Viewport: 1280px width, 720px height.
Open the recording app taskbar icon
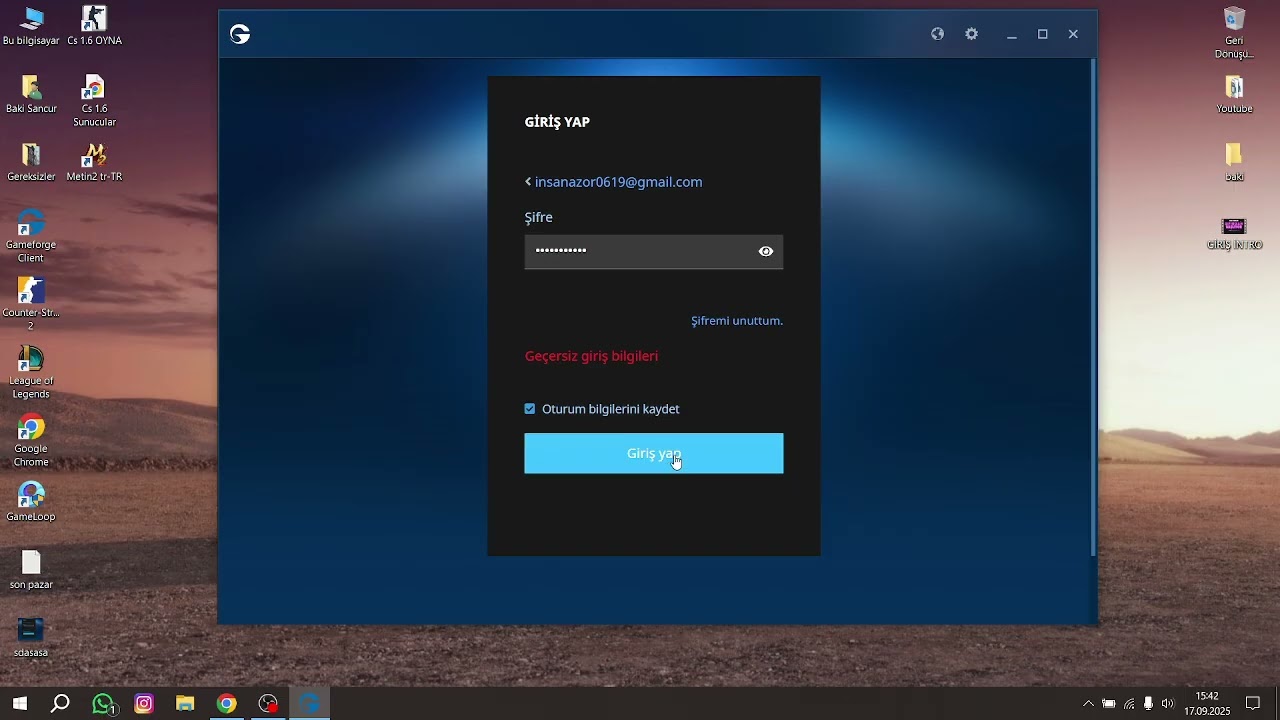coord(268,704)
